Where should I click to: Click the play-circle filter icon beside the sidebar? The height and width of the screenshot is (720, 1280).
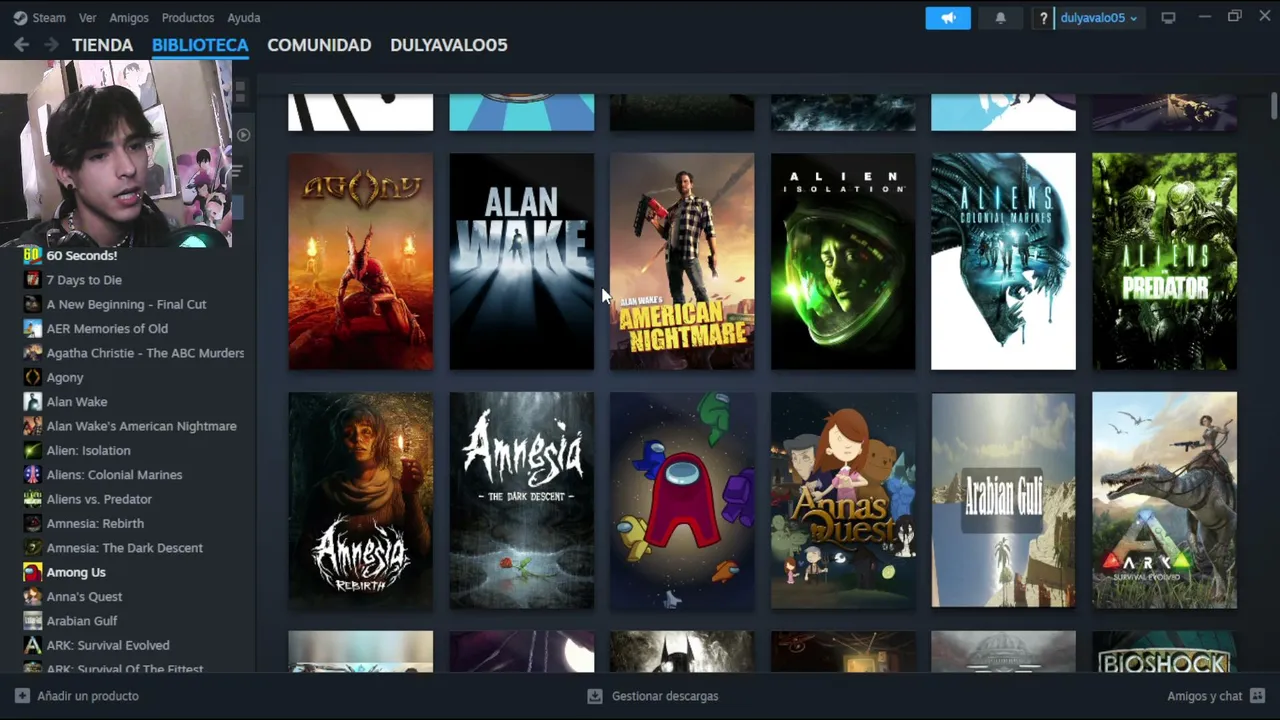tap(243, 135)
